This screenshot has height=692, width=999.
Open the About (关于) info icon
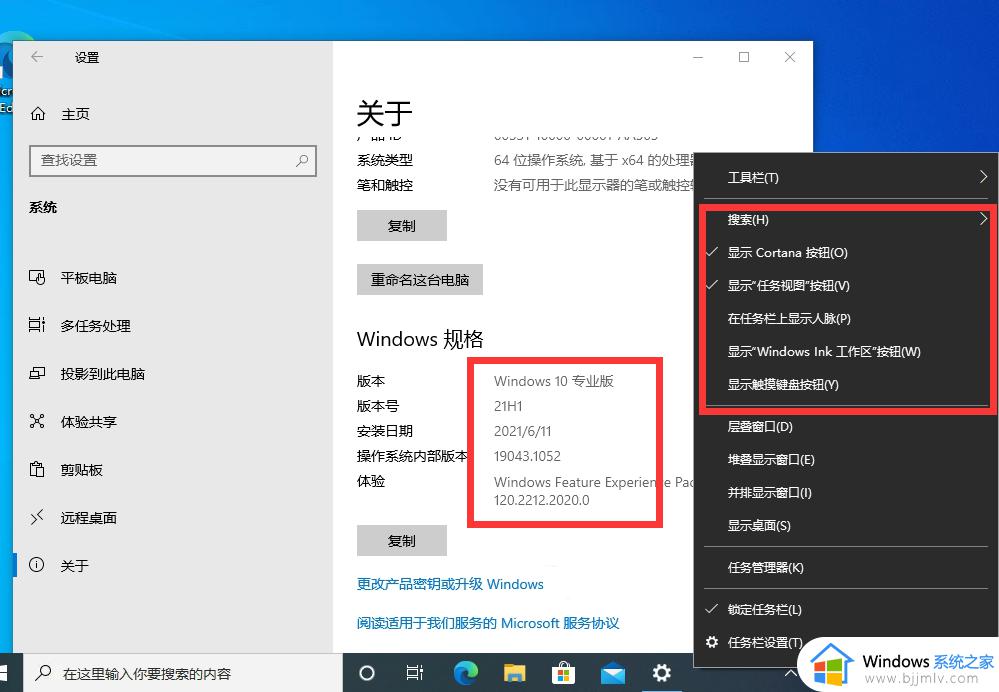coord(37,565)
